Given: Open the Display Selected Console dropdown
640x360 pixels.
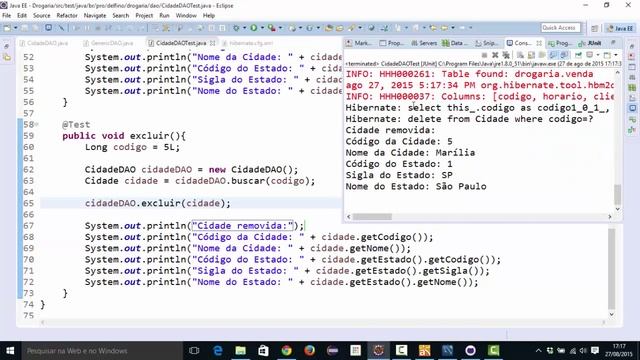Looking at the screenshot, I should tap(598, 55).
